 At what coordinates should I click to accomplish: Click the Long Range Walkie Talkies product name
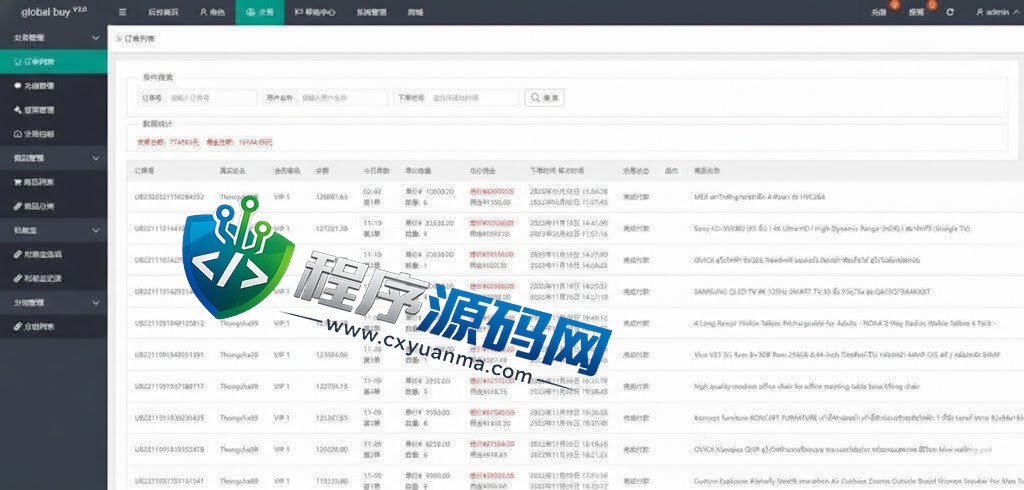(x=844, y=323)
